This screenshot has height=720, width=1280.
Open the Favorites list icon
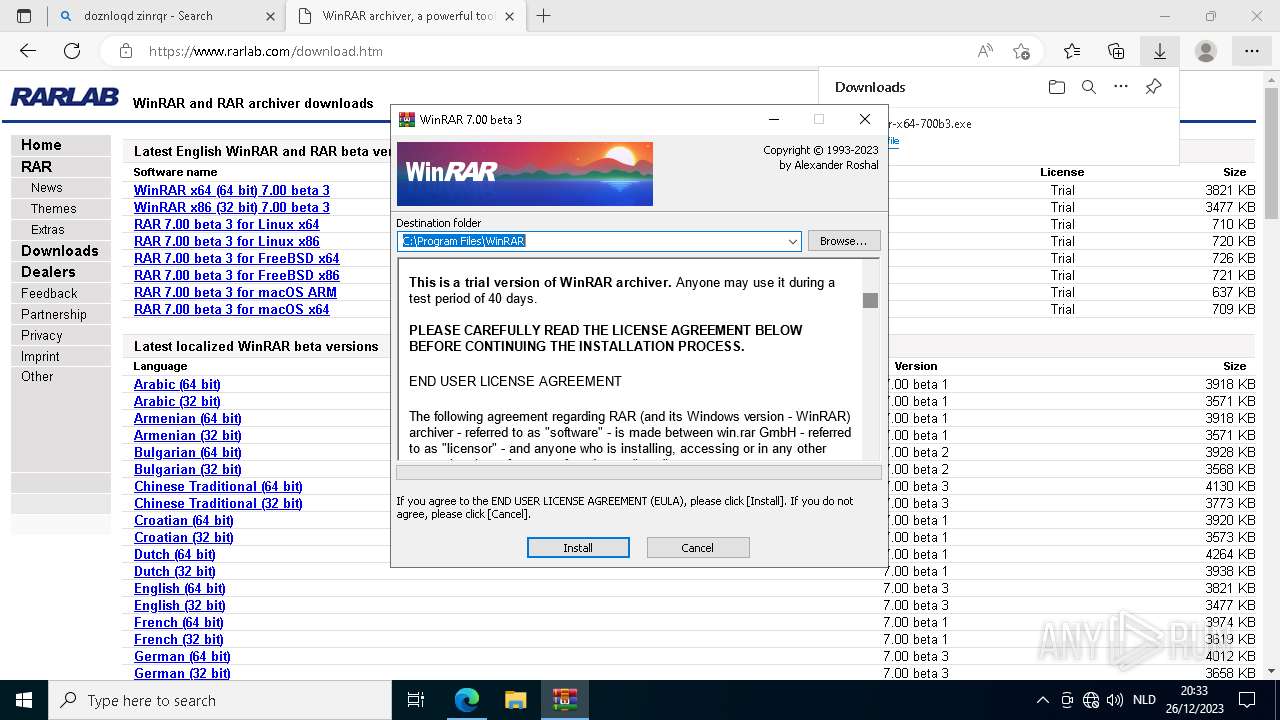point(1072,51)
